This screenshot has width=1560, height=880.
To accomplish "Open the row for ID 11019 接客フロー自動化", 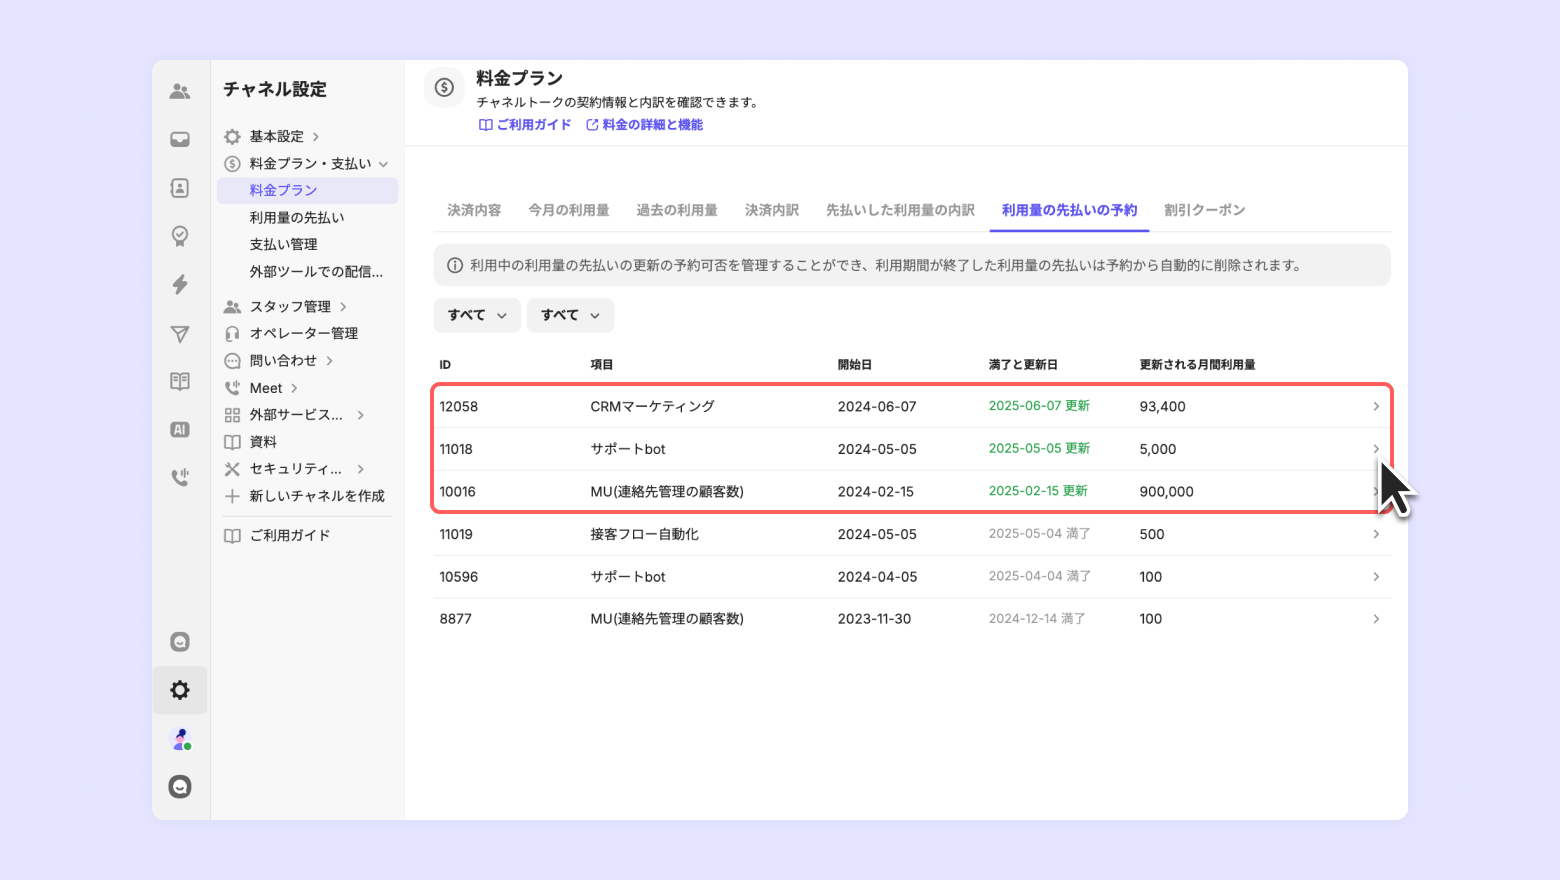I will 910,534.
